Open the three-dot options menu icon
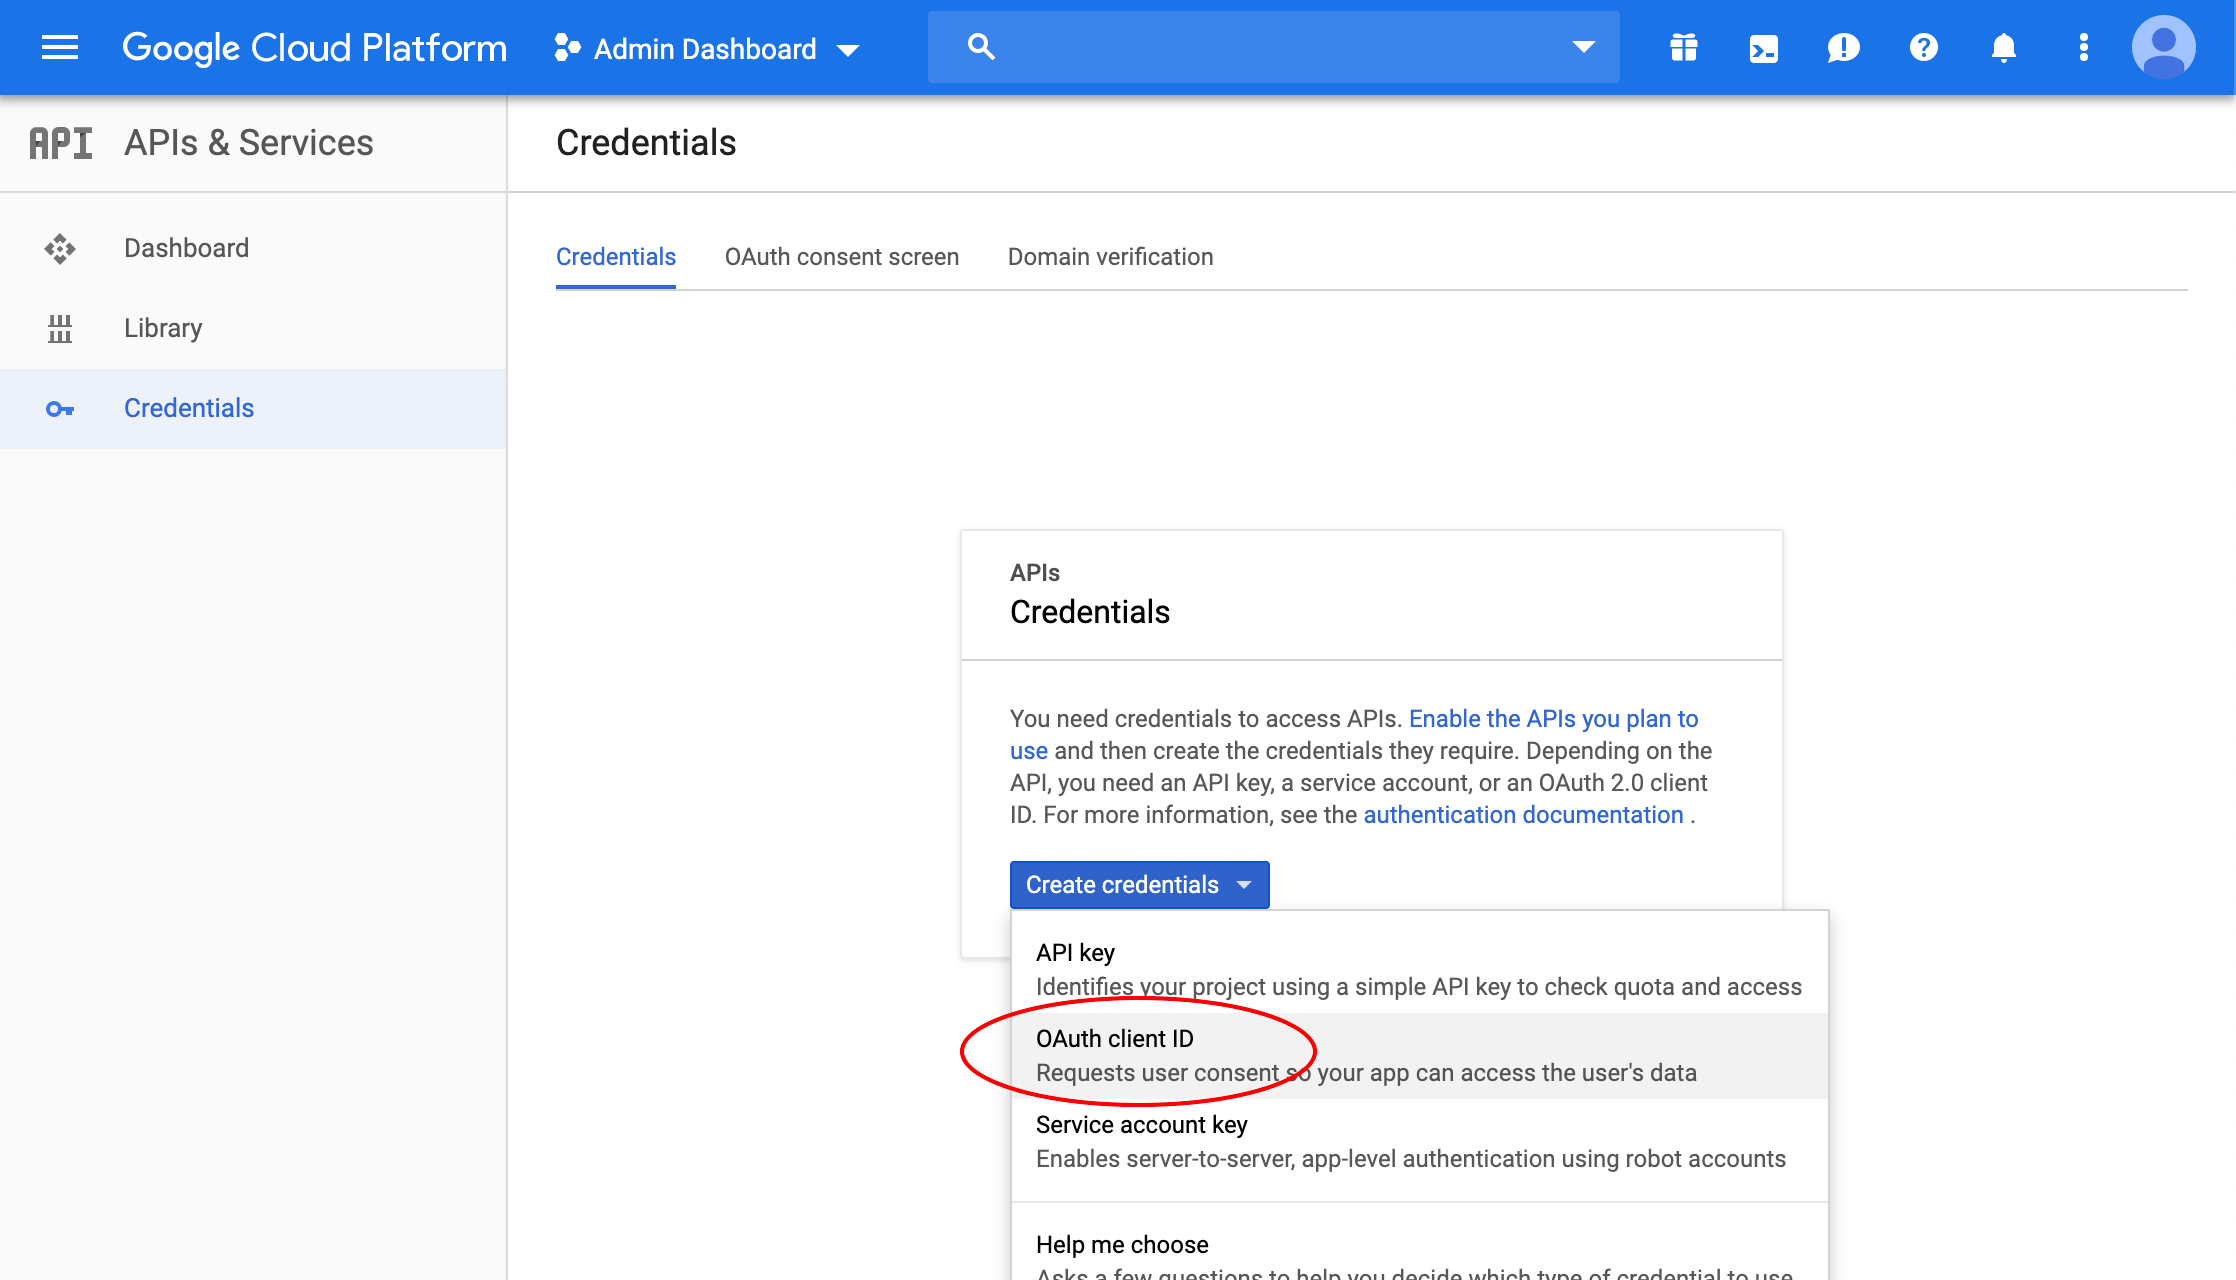The width and height of the screenshot is (2236, 1280). (x=2083, y=47)
